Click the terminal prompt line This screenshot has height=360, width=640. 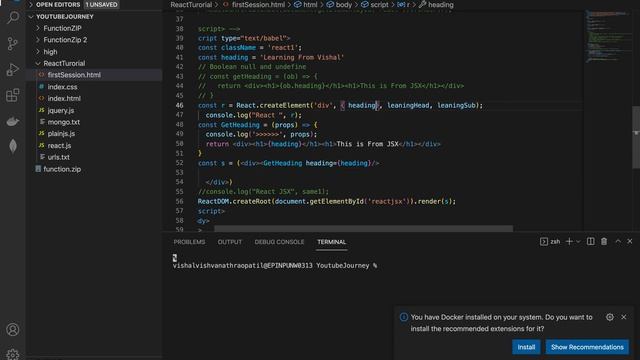click(275, 266)
